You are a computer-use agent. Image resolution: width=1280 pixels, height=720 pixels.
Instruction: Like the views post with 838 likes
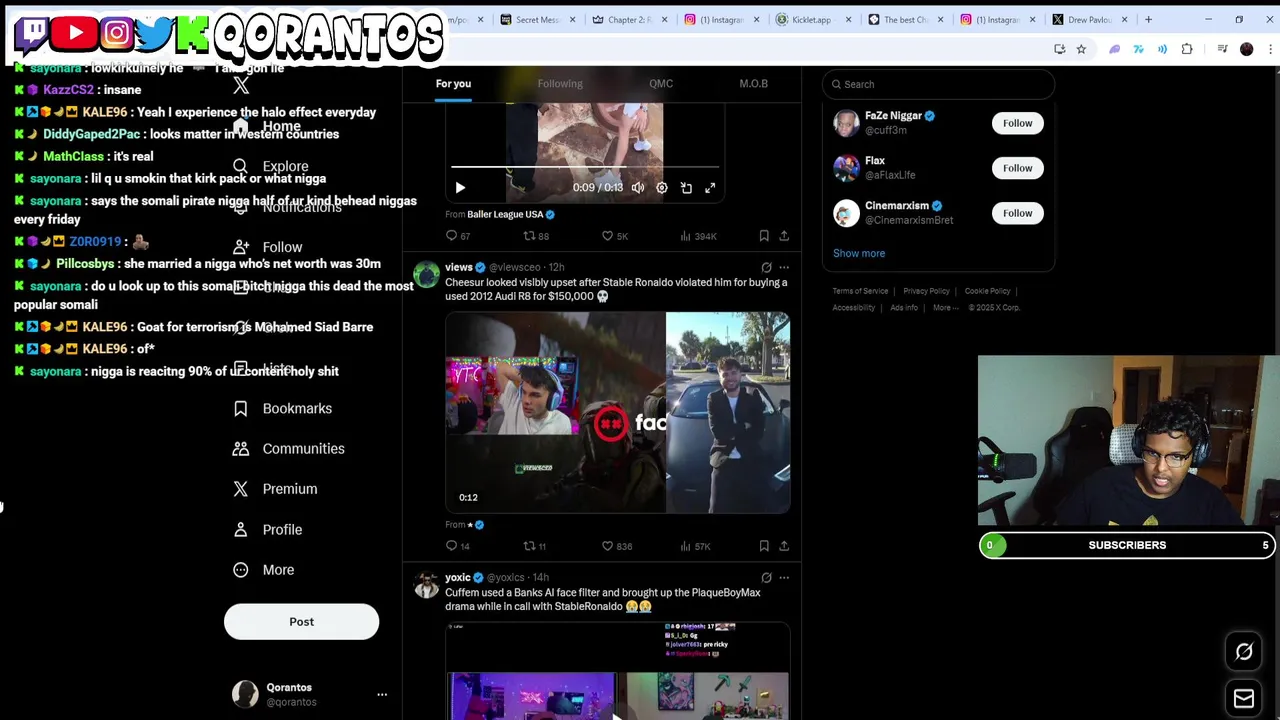coord(617,546)
